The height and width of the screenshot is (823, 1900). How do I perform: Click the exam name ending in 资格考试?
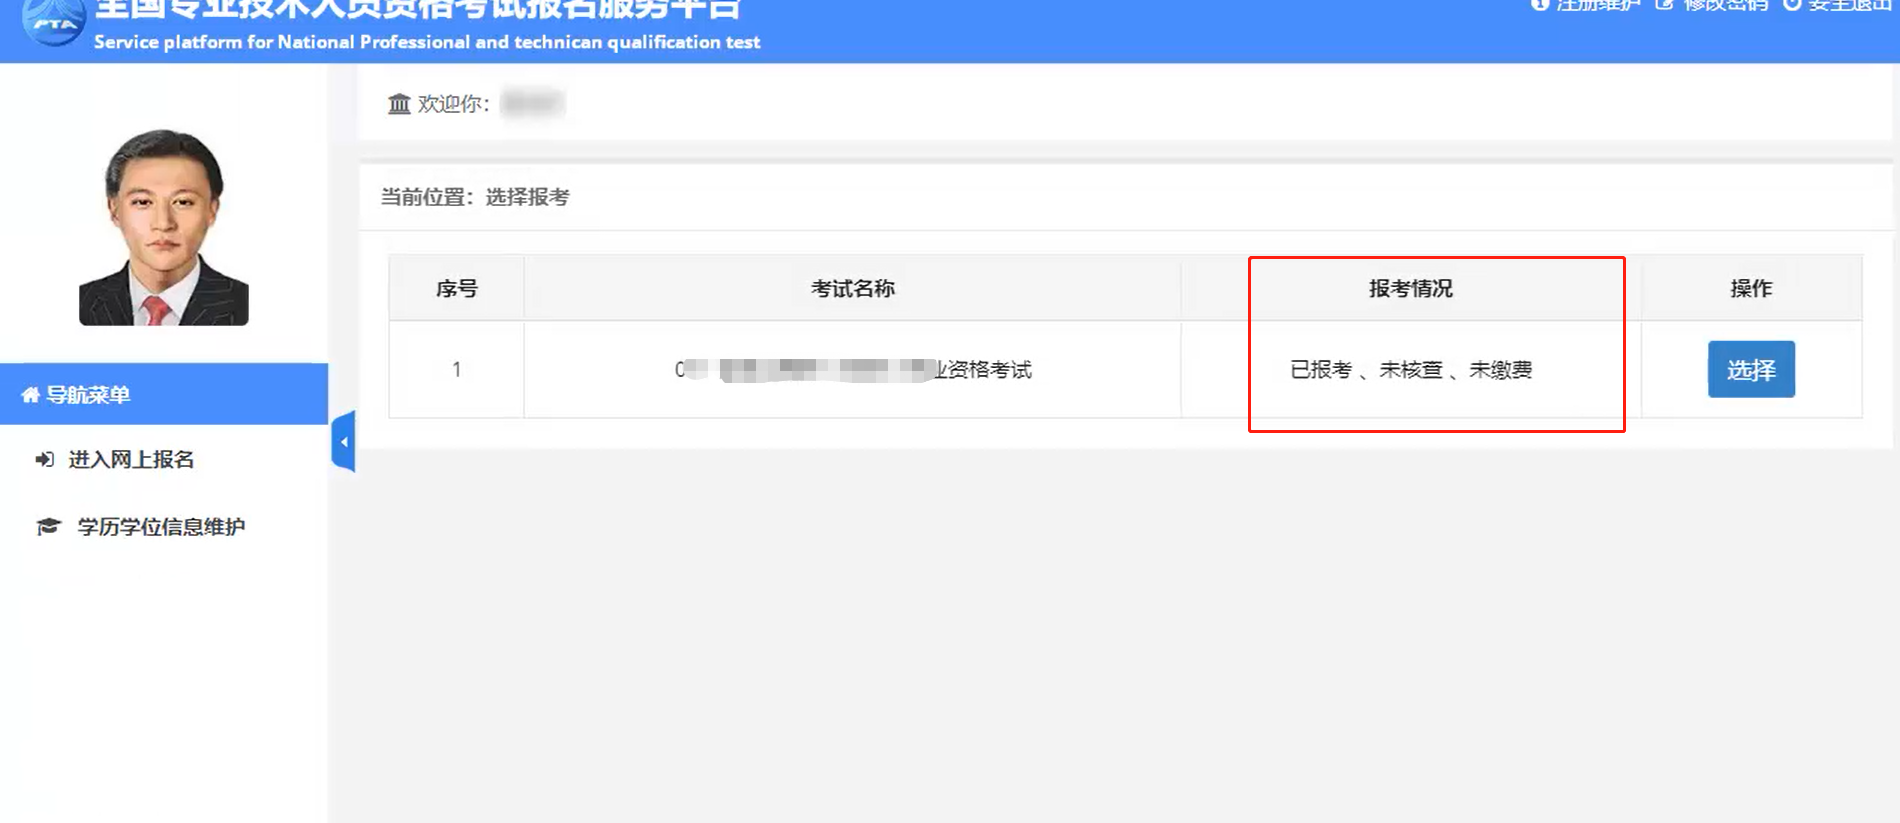[852, 370]
